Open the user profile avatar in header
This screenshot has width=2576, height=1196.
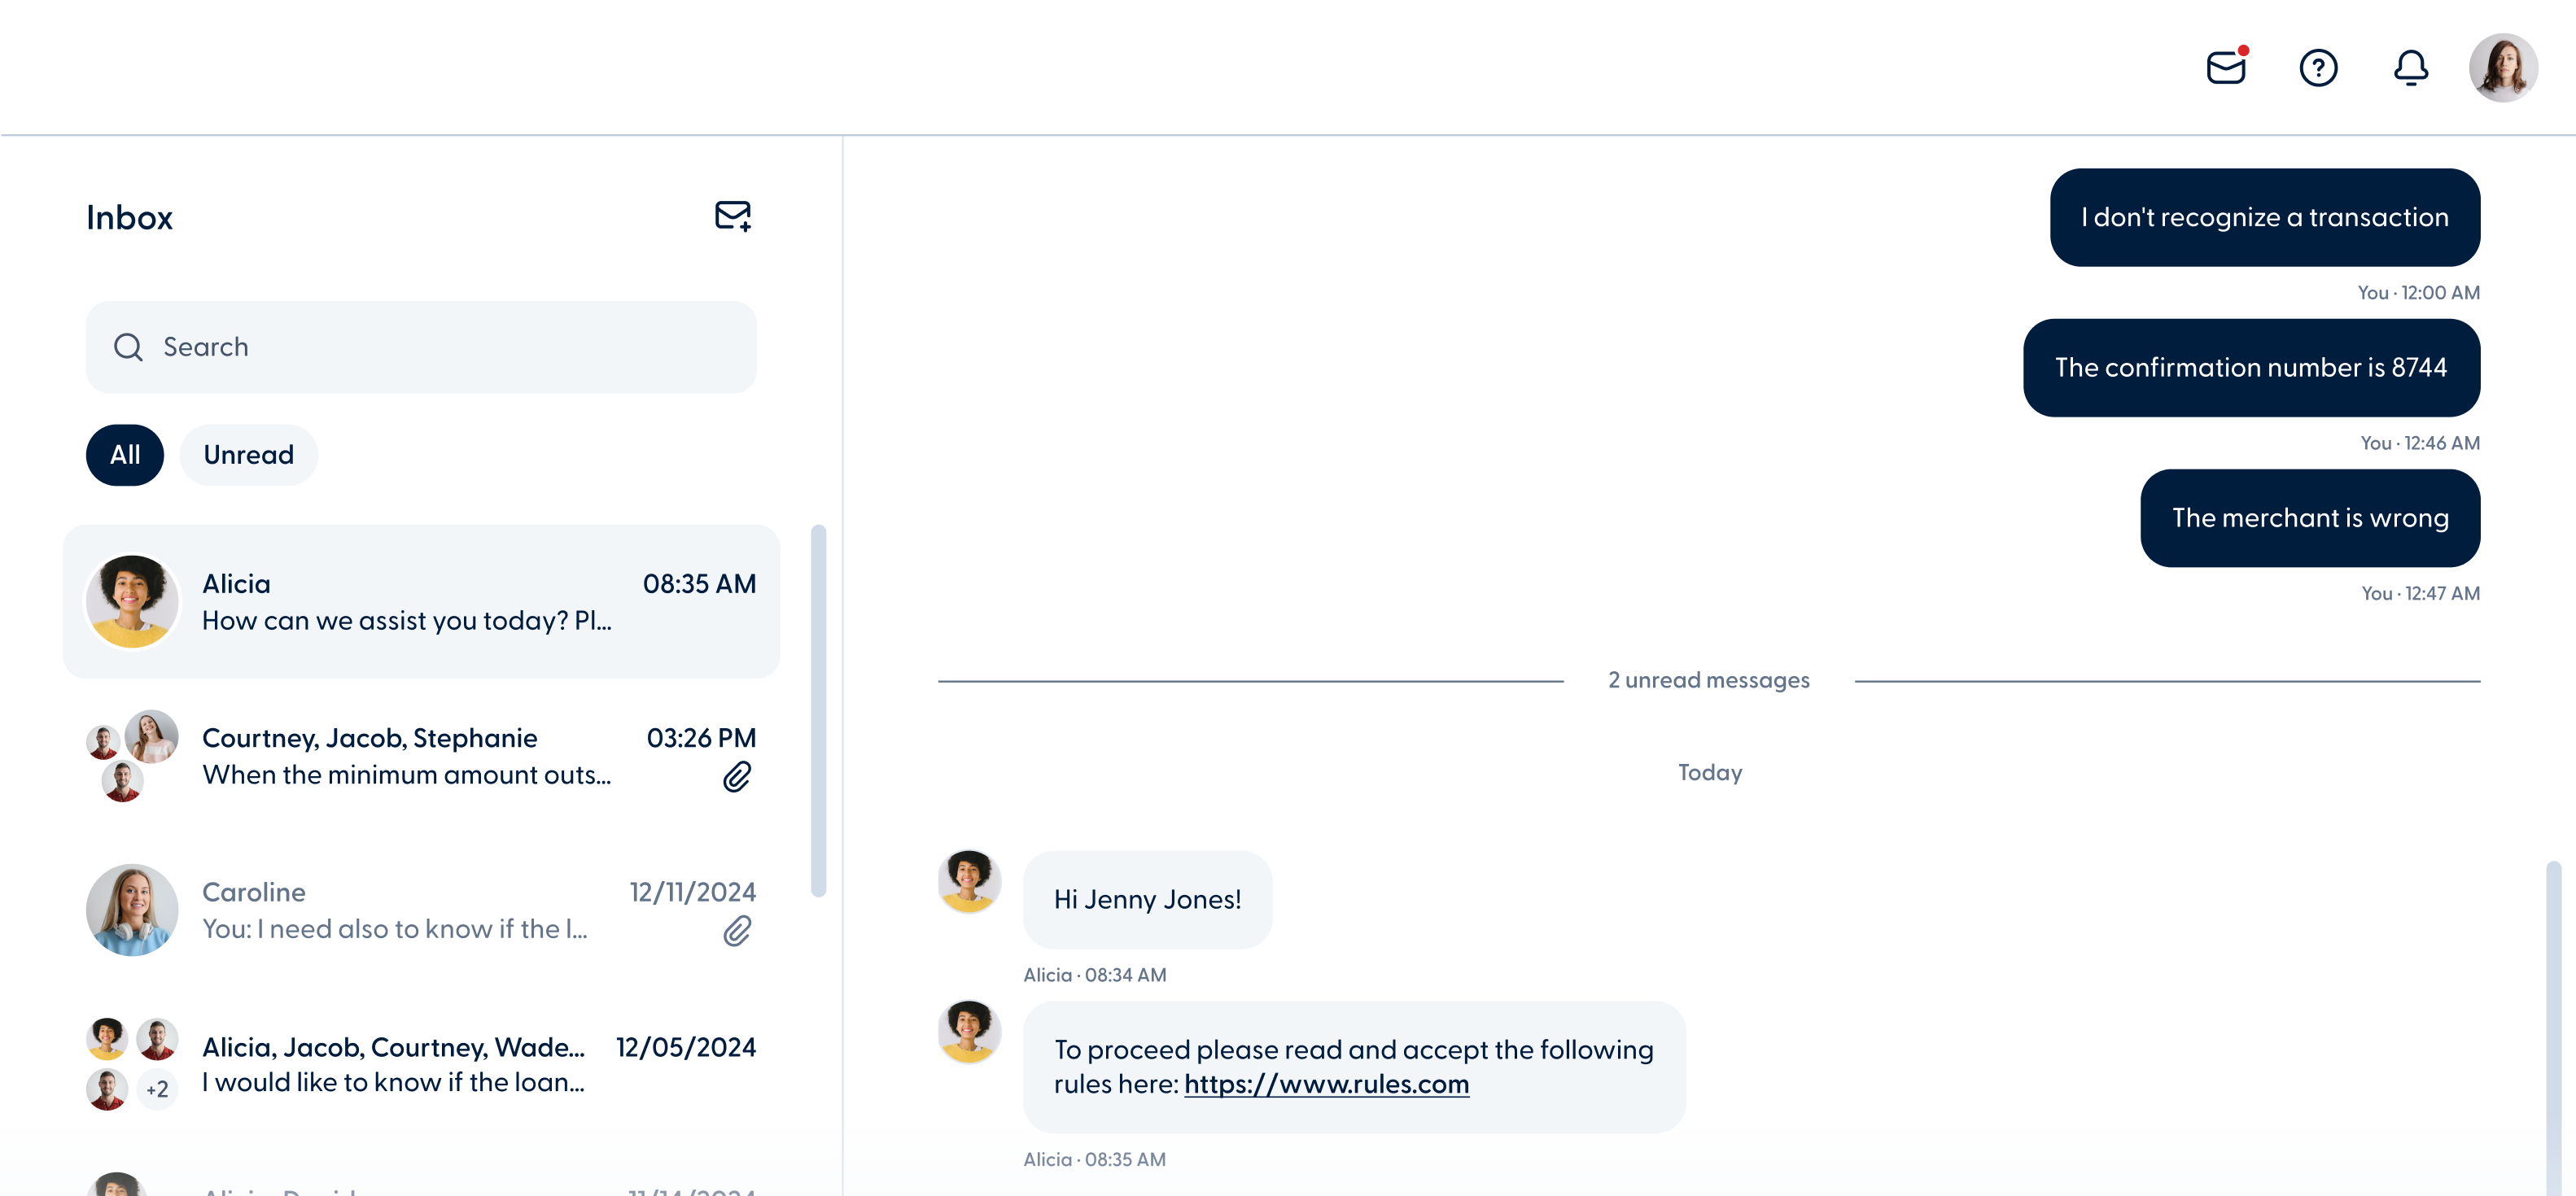pos(2502,67)
